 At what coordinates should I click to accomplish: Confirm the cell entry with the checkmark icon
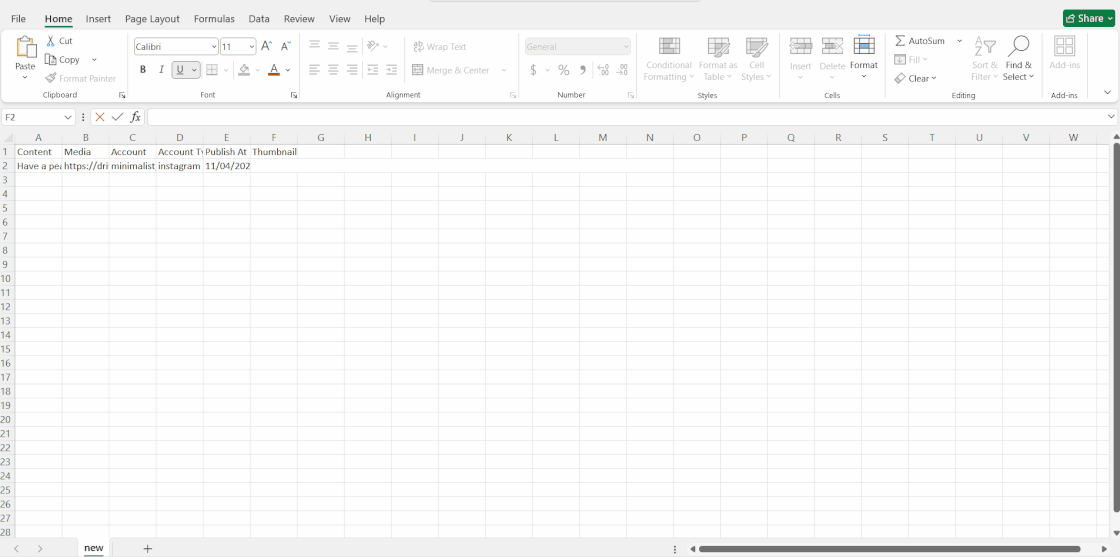pos(118,117)
